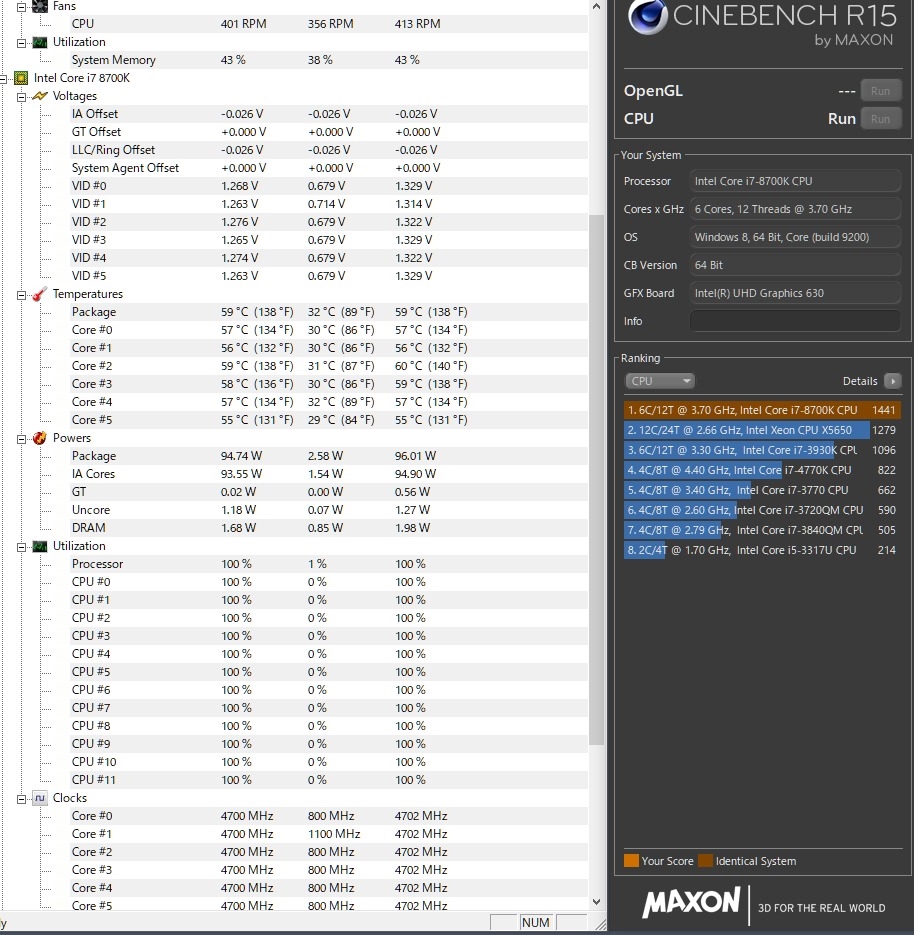Select the i5-3317U ranking entry
The image size is (914, 935).
coord(762,550)
